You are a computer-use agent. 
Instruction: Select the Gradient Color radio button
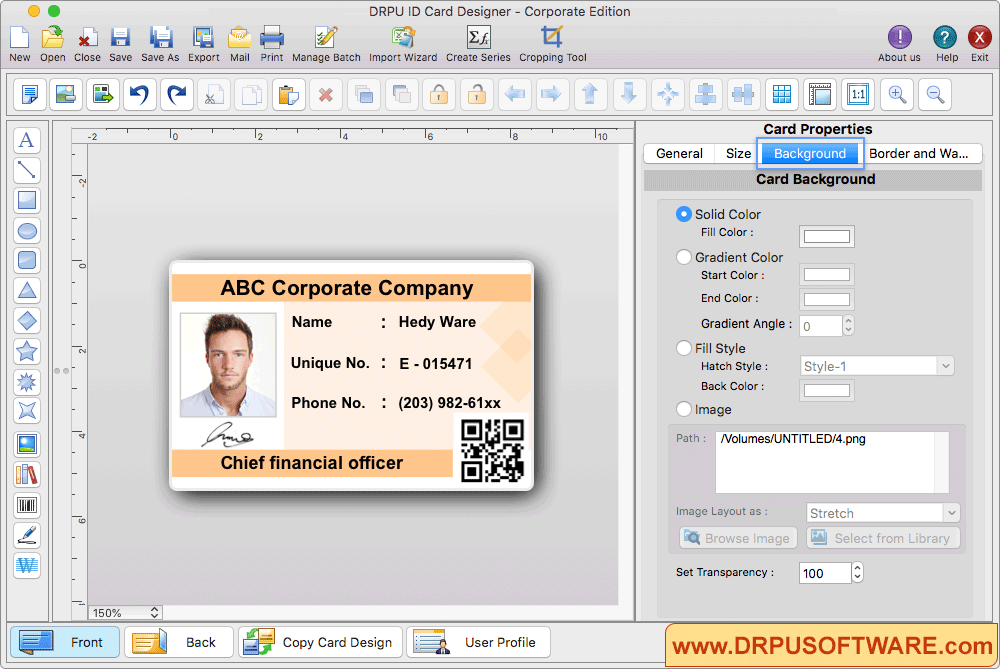click(x=683, y=257)
